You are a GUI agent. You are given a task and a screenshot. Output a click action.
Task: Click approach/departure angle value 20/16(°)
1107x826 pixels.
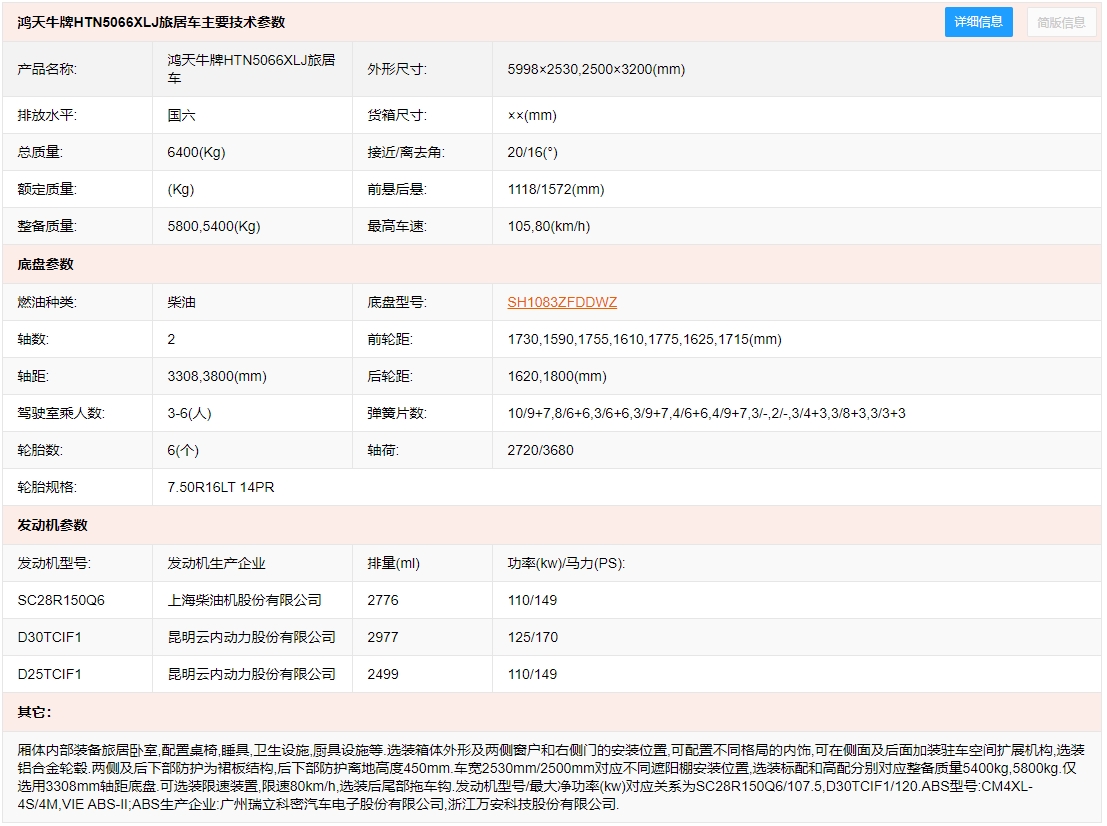532,152
